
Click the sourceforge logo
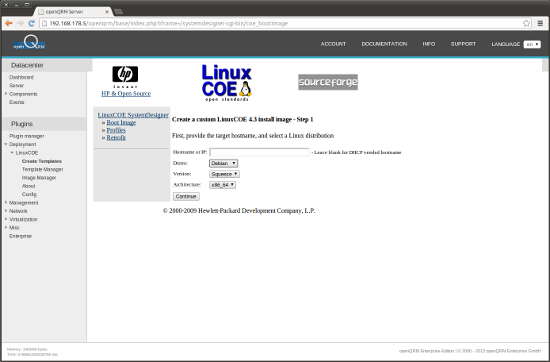(x=328, y=82)
